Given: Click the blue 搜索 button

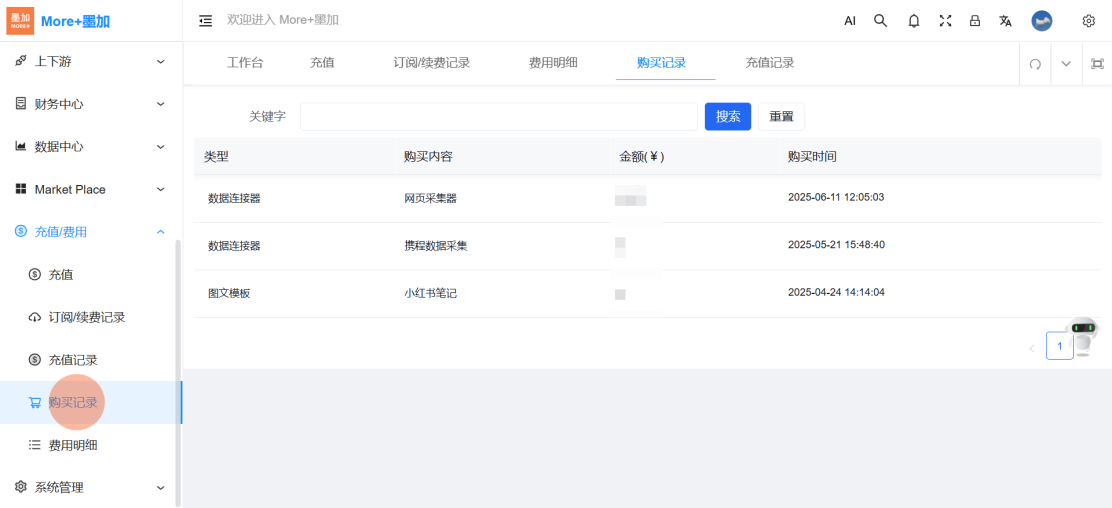Looking at the screenshot, I should coord(728,117).
